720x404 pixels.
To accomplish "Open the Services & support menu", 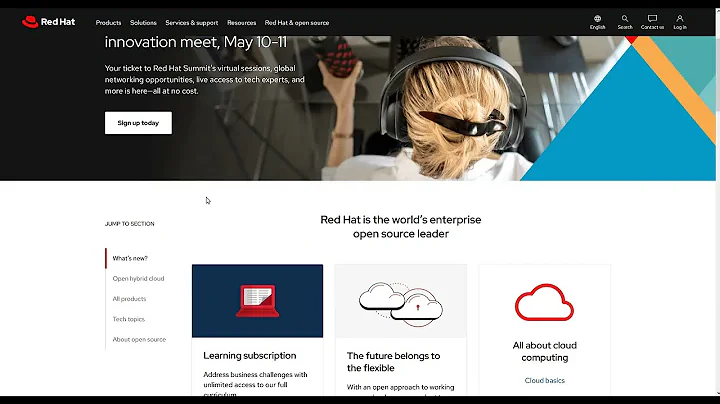I will coord(192,22).
